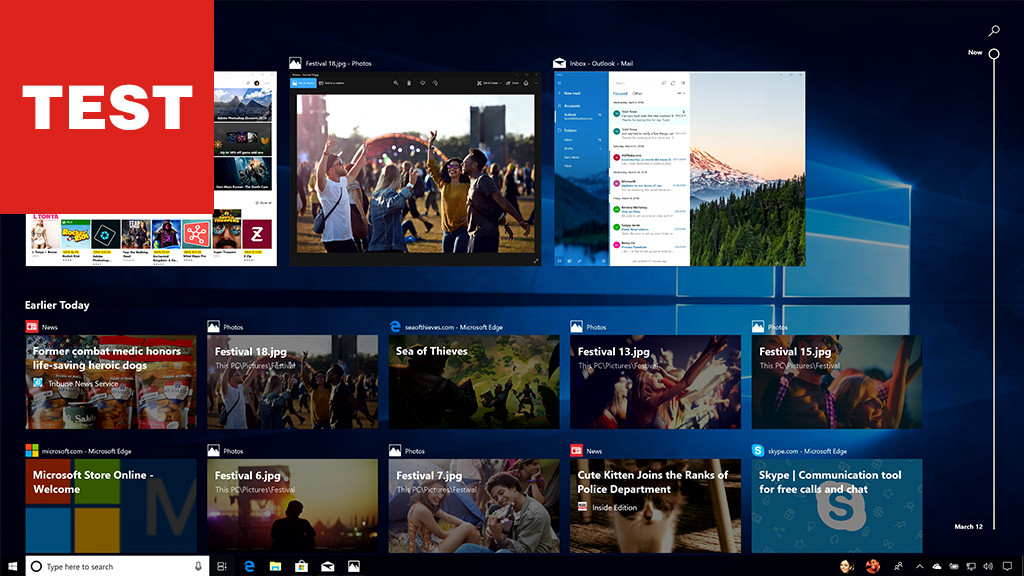Launch Microsoft Edge from the taskbar
This screenshot has height=576, width=1024.
(x=249, y=566)
